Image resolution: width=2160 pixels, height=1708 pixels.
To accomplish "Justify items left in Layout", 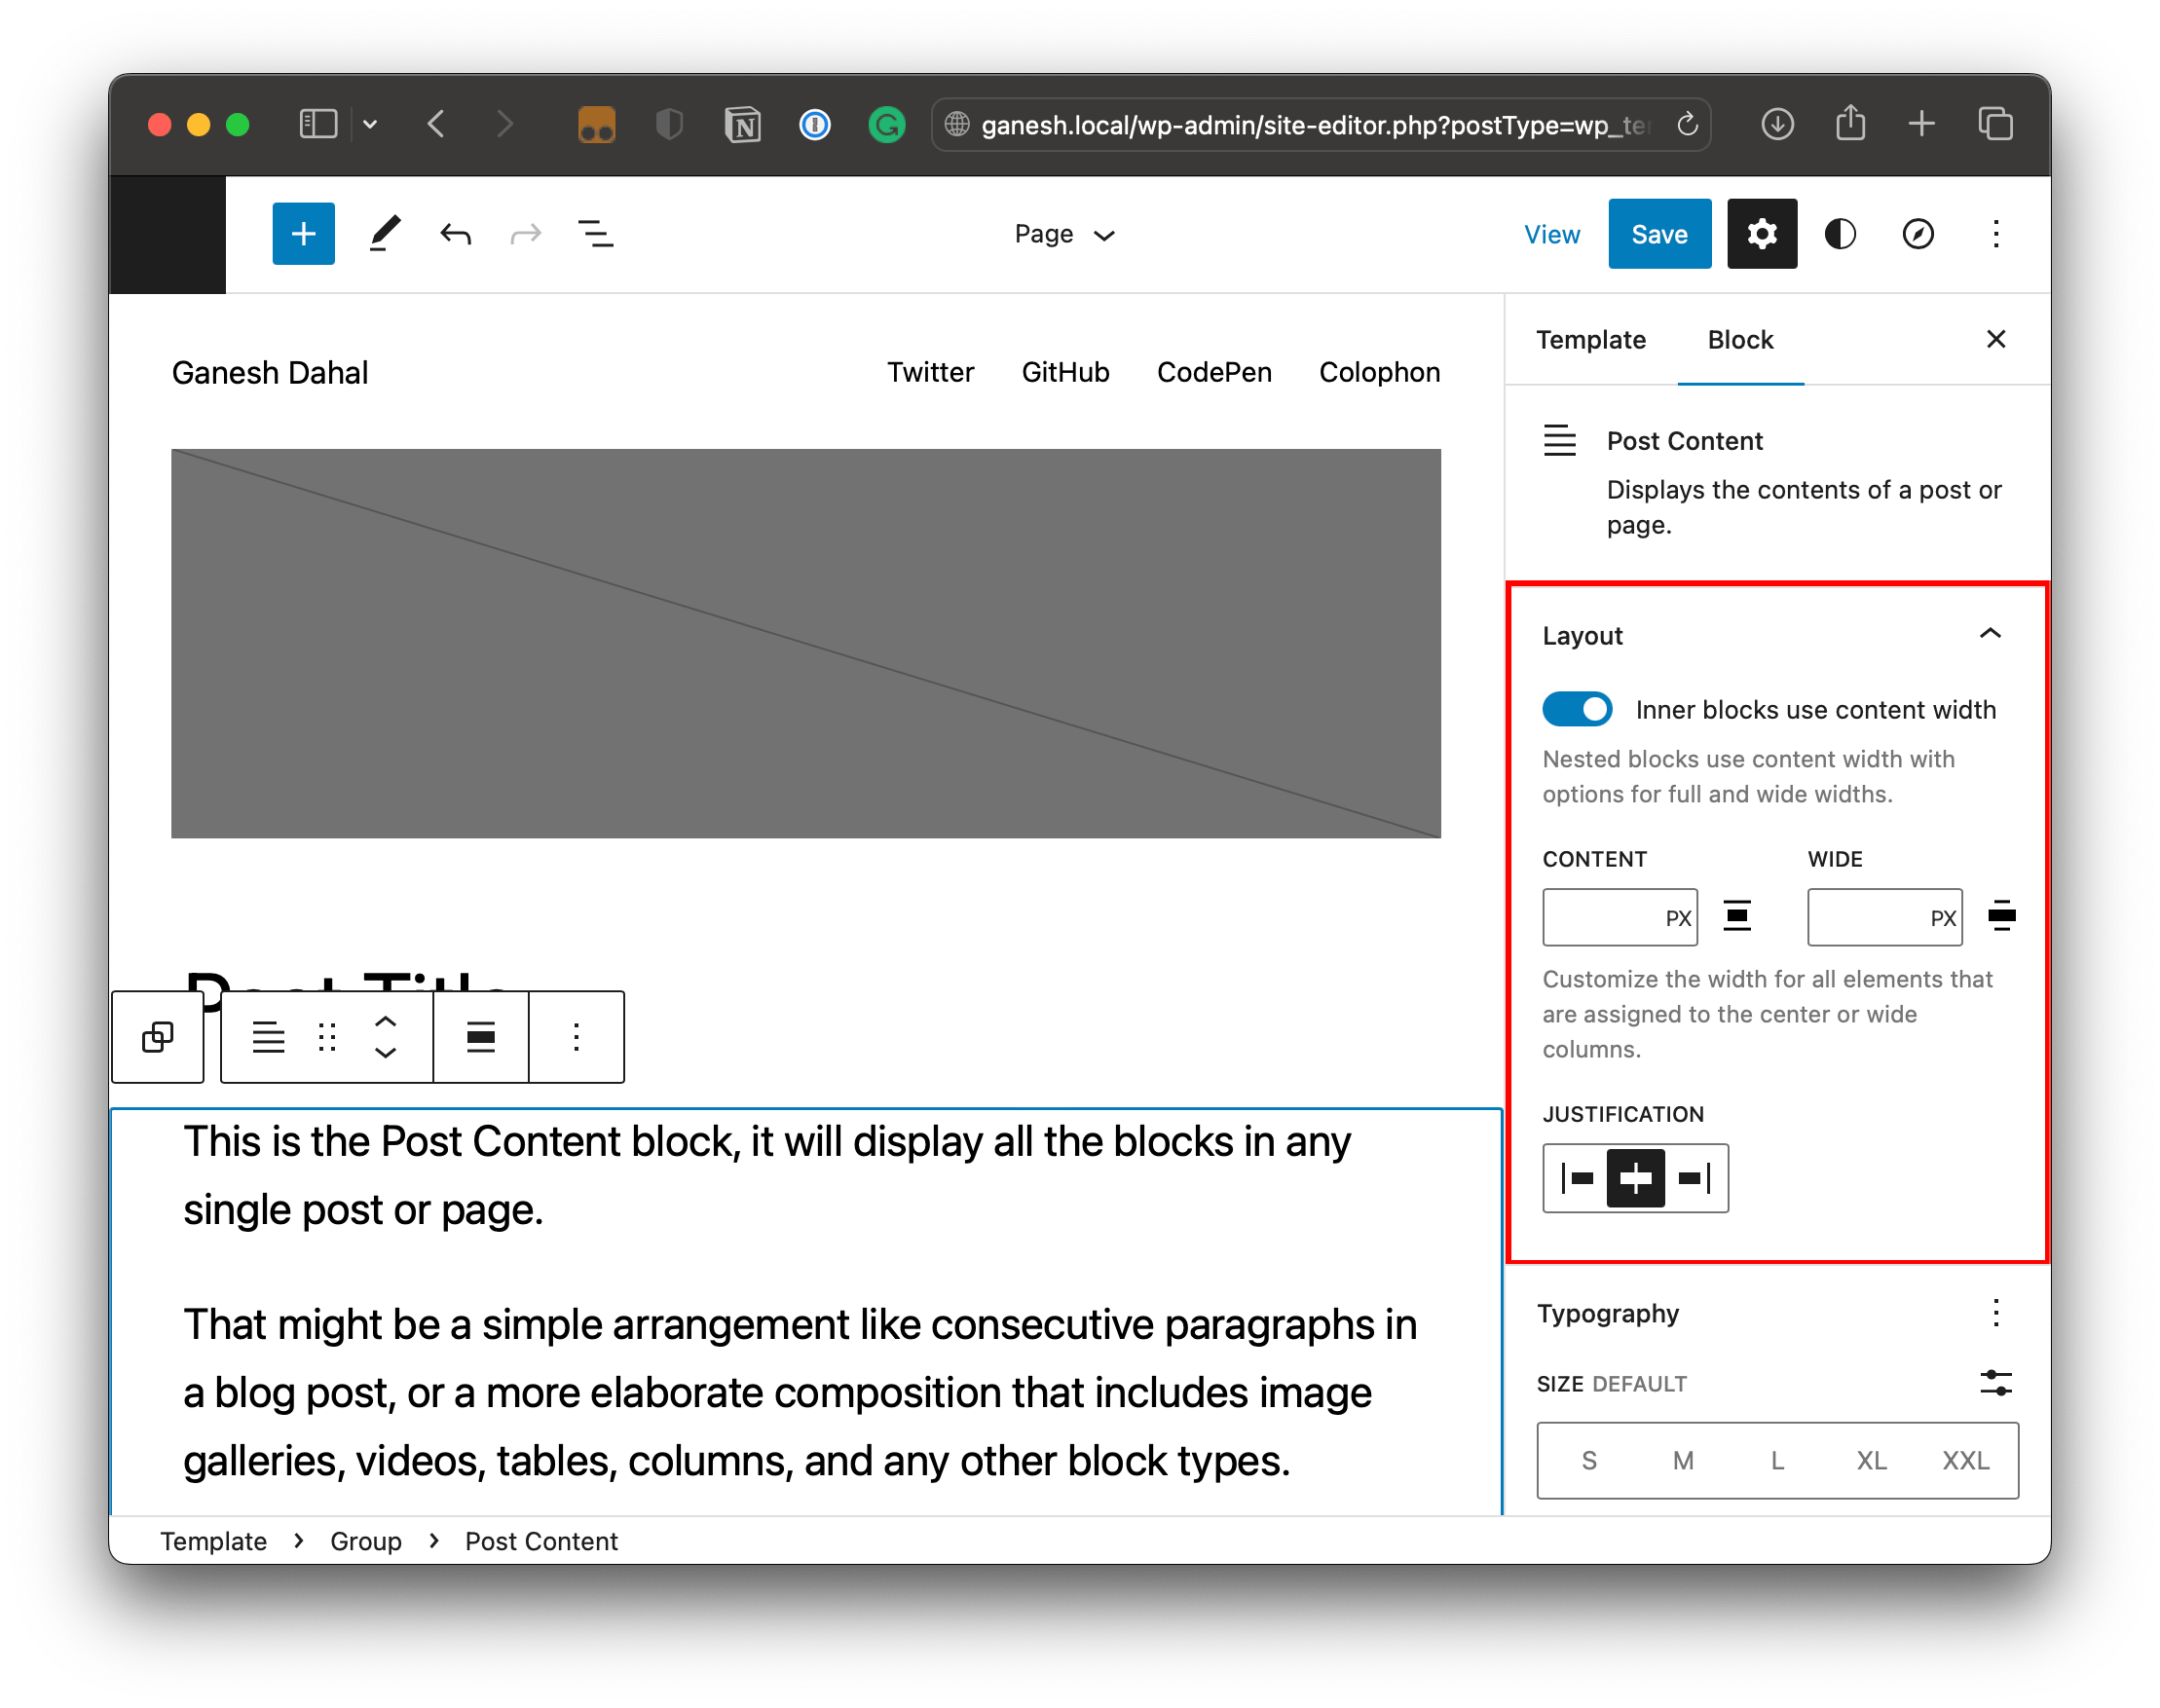I will [1577, 1178].
